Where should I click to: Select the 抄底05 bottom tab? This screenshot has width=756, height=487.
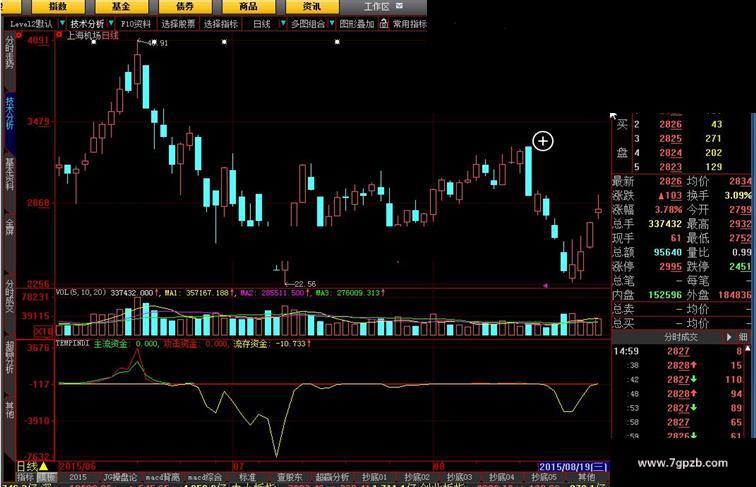point(544,477)
